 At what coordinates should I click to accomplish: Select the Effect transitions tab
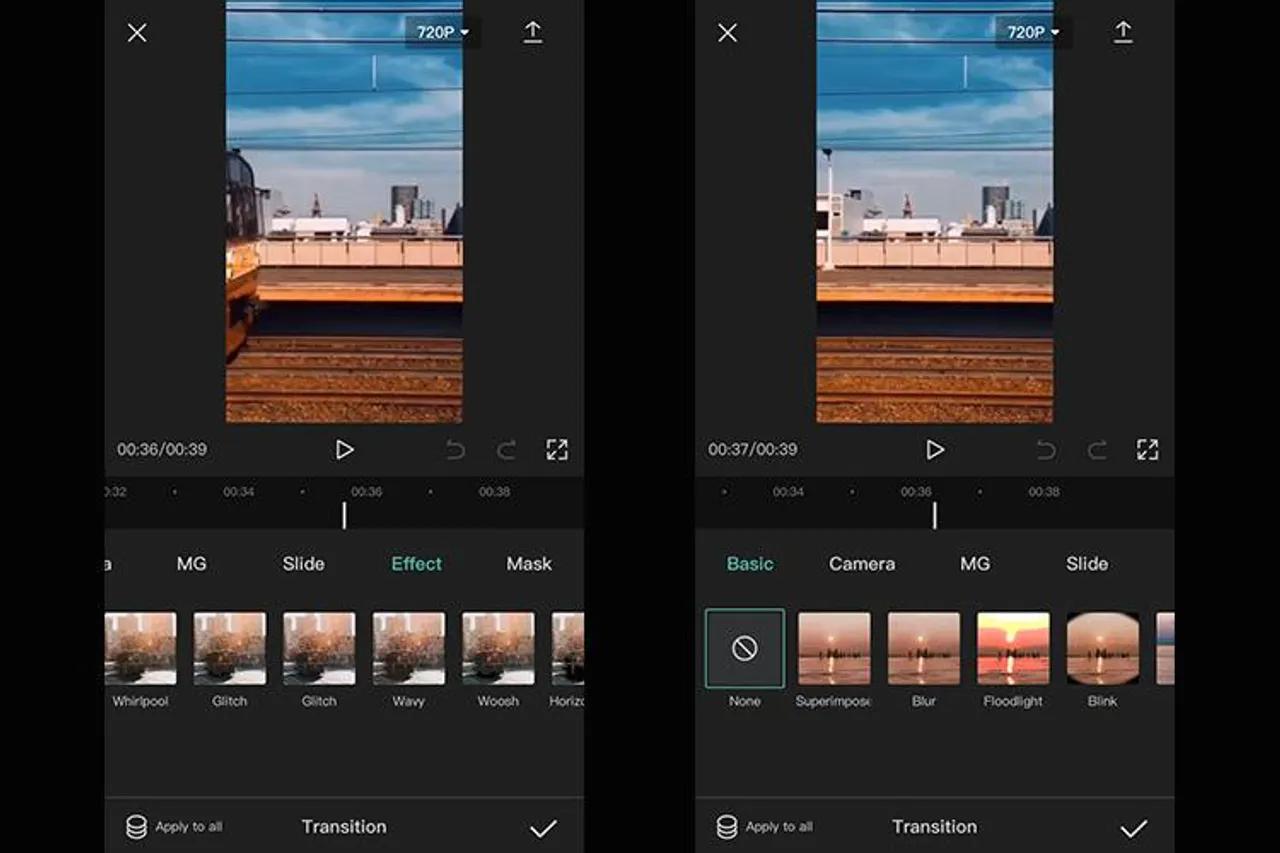pos(416,564)
